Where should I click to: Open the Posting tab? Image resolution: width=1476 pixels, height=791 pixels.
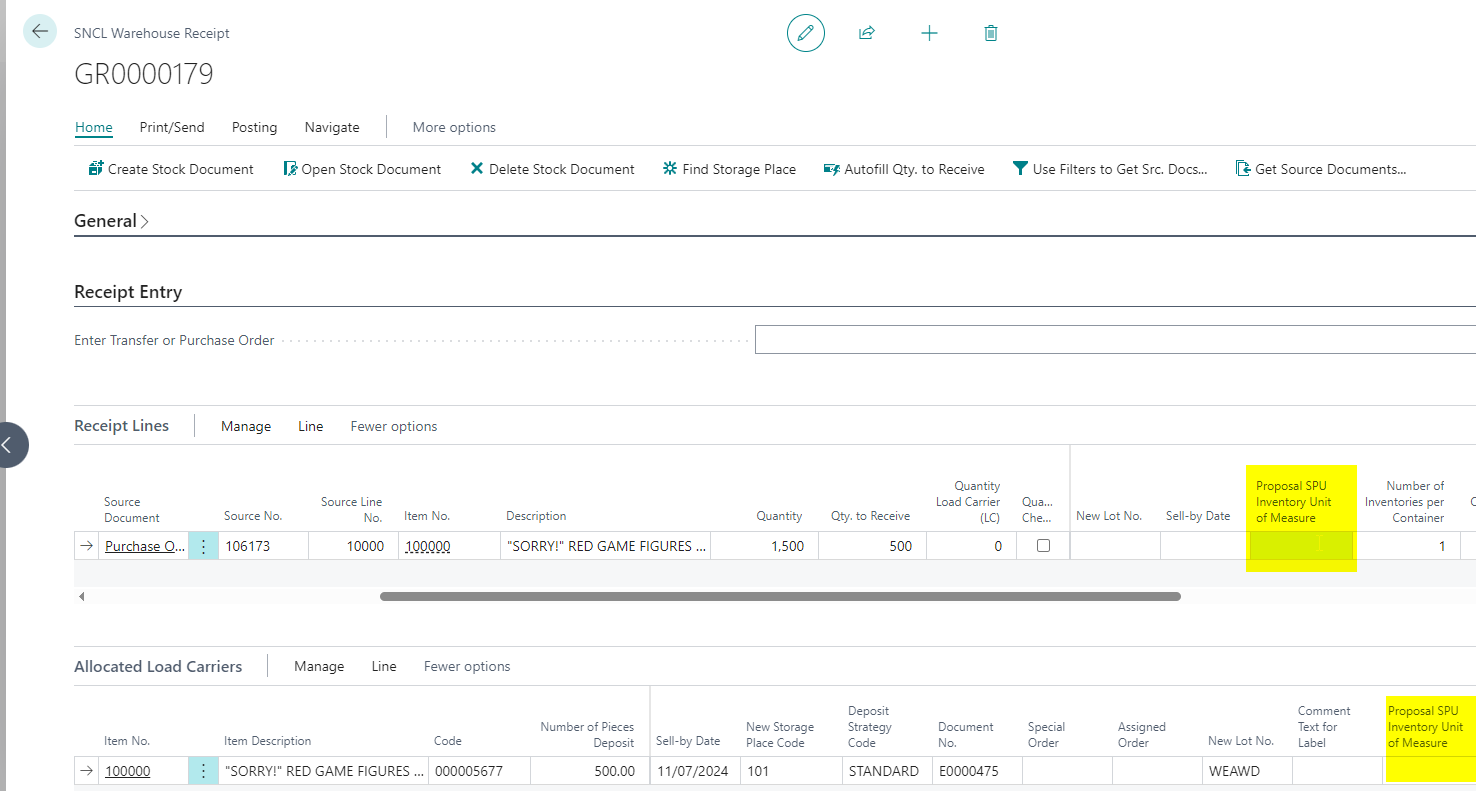(x=254, y=127)
